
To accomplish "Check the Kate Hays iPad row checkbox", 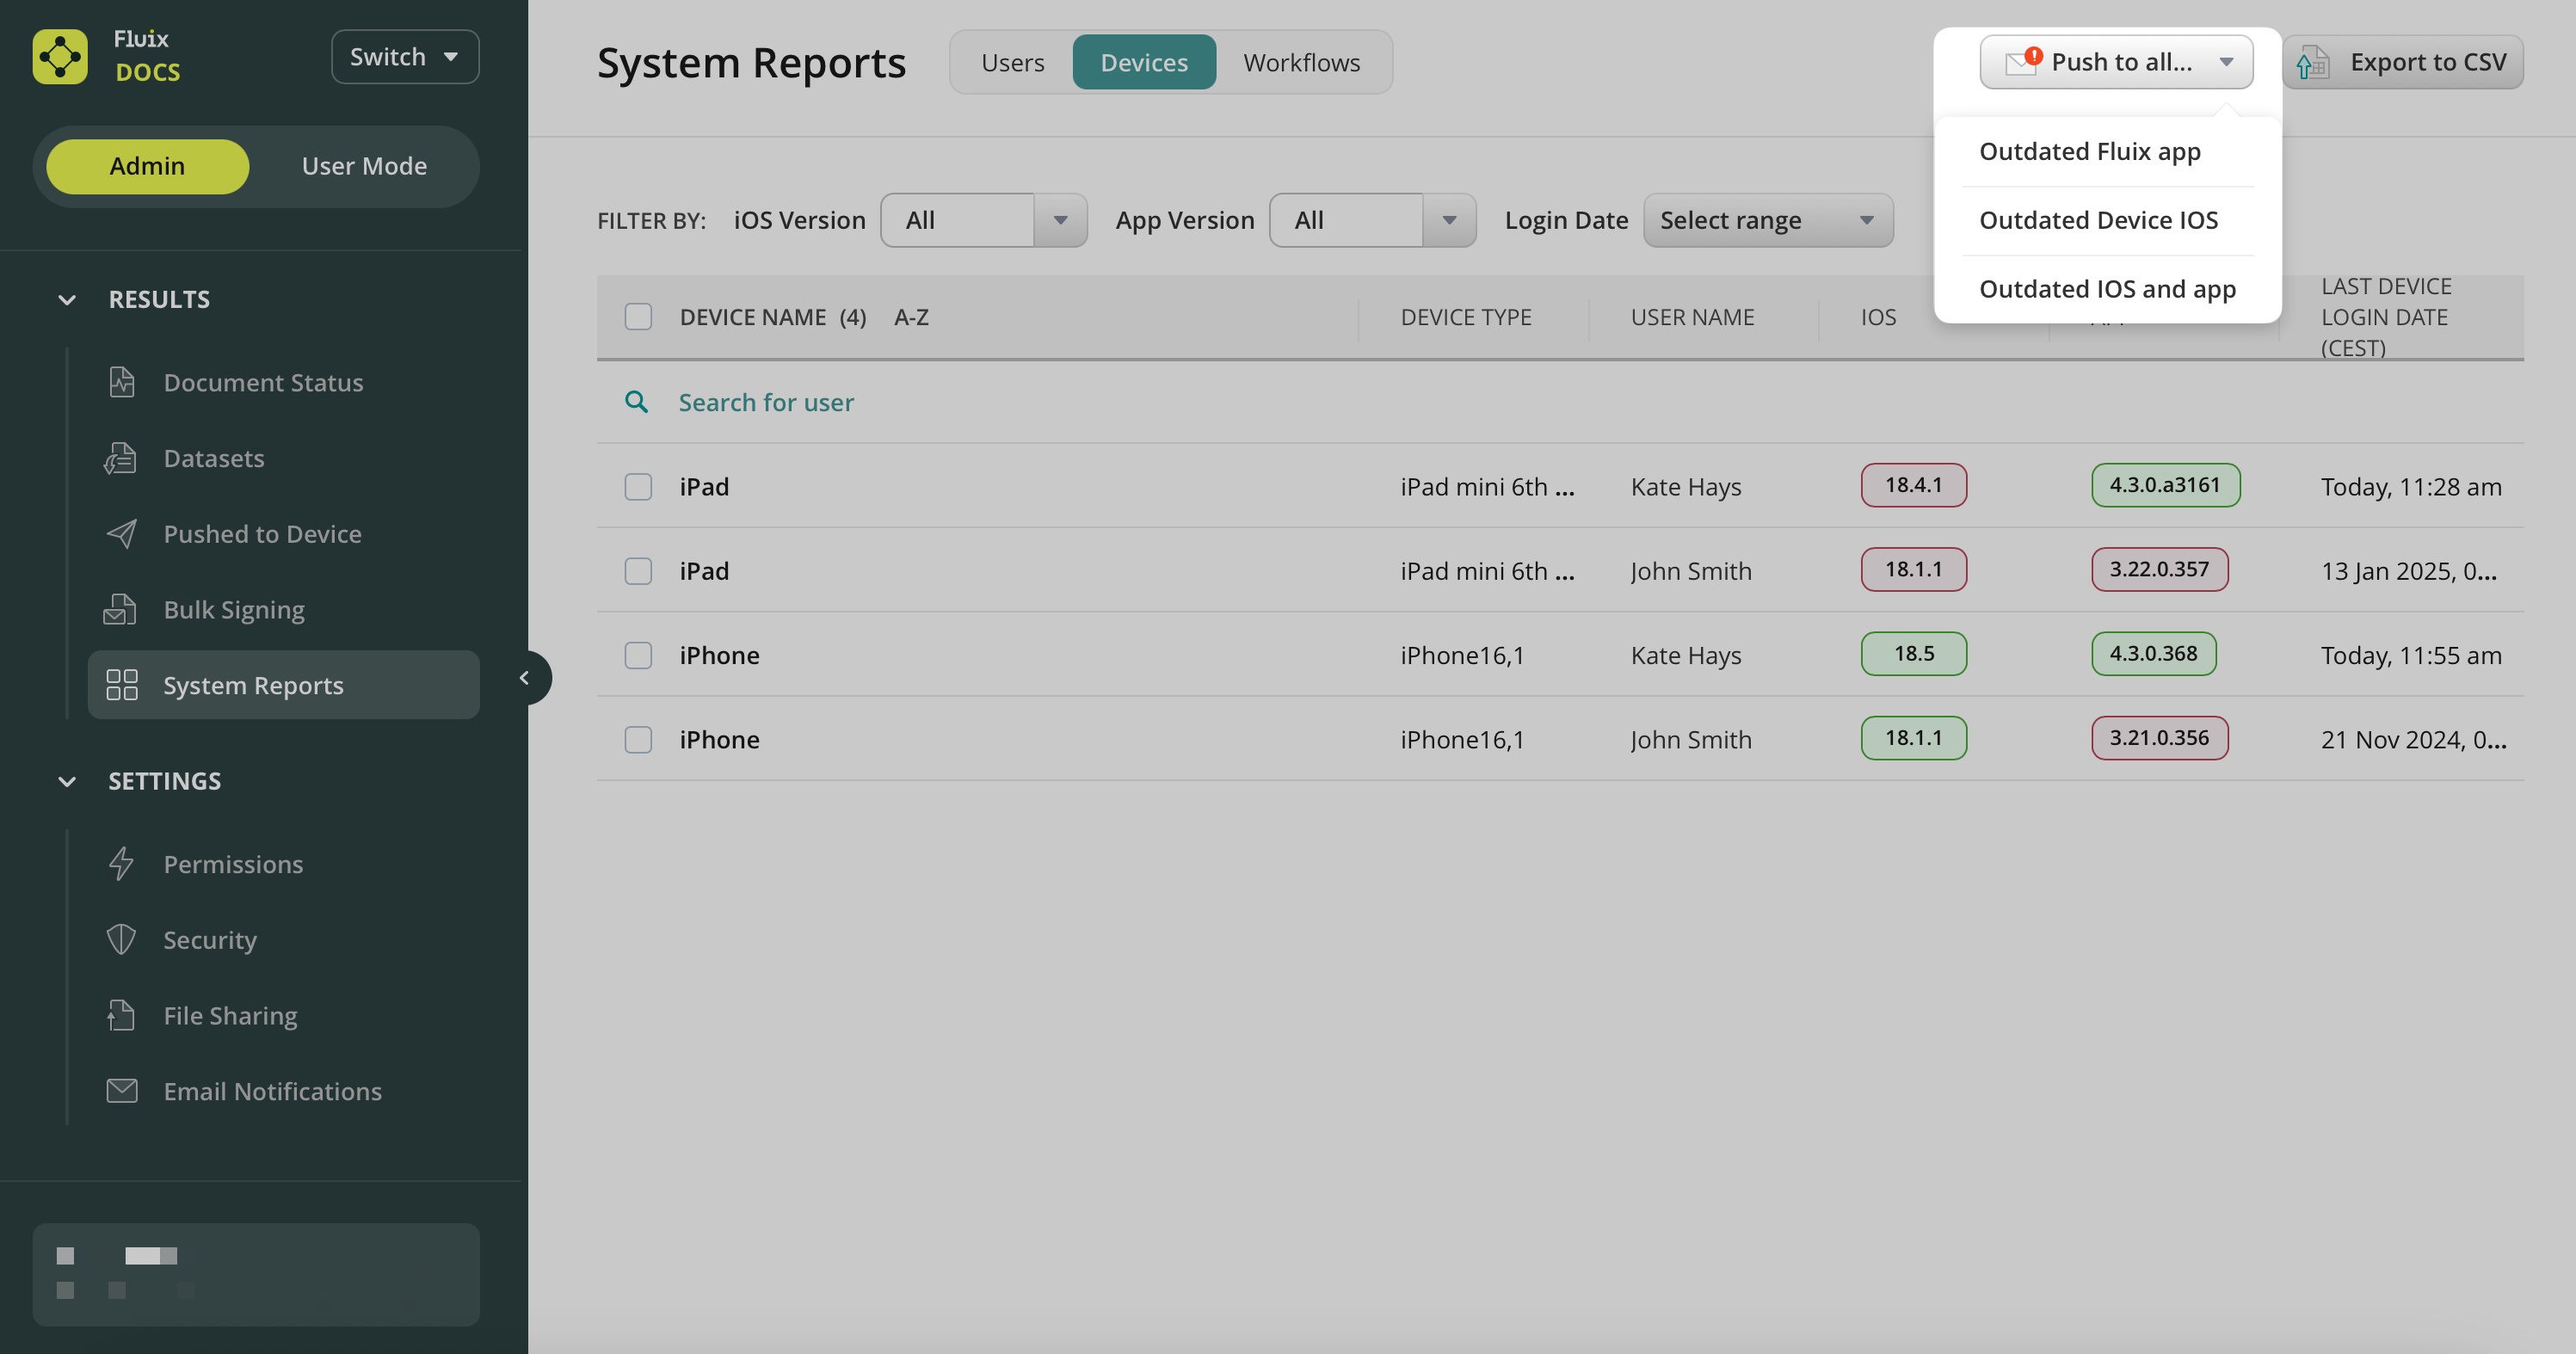I will [638, 487].
